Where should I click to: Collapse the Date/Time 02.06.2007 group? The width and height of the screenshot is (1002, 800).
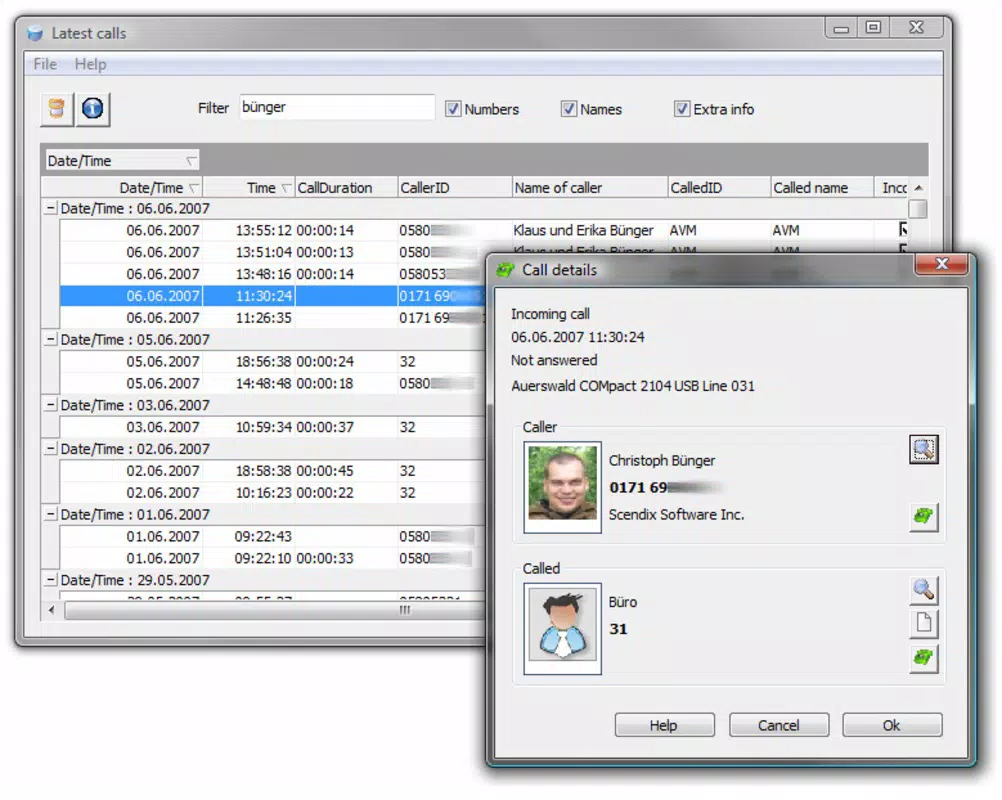click(x=50, y=449)
